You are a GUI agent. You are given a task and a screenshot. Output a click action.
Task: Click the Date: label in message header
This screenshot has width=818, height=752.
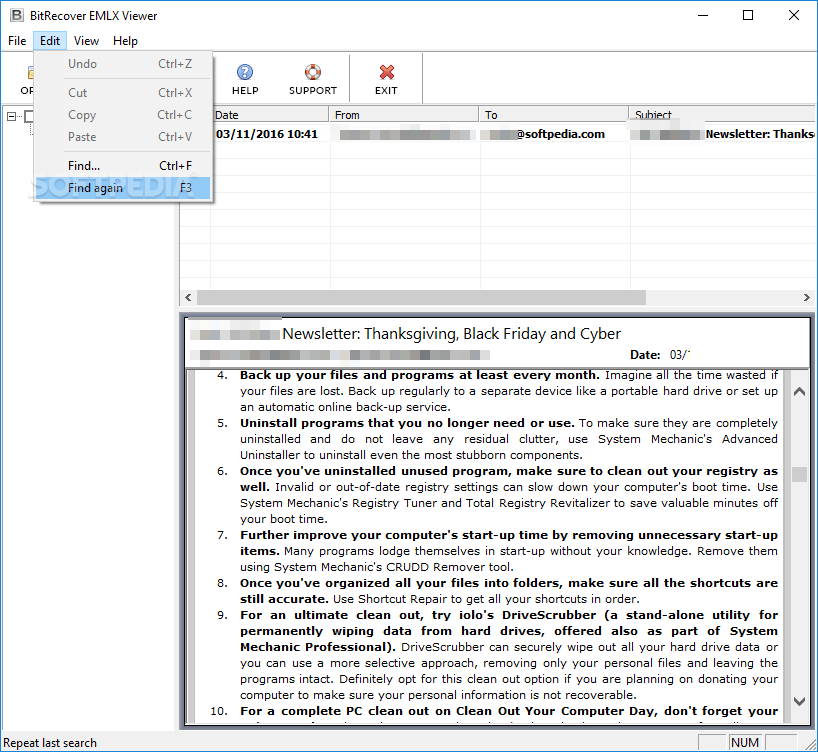click(x=645, y=355)
